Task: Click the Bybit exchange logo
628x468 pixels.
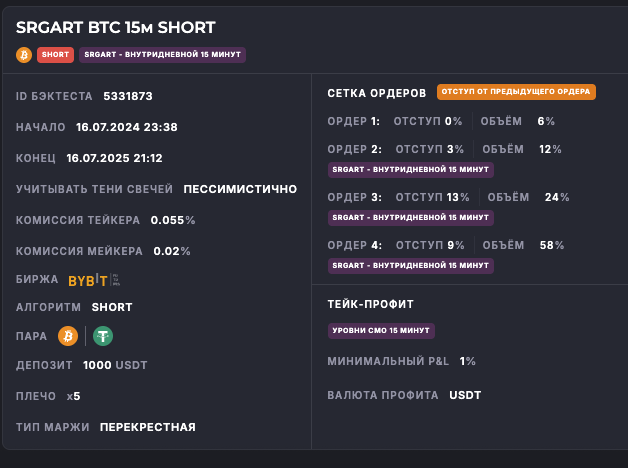Action: click(x=88, y=280)
